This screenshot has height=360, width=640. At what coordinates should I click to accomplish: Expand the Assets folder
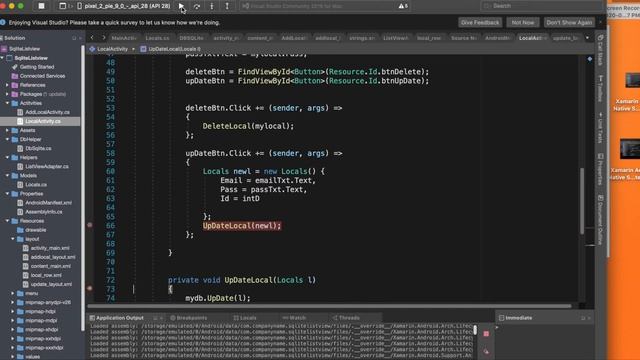pos(7,130)
